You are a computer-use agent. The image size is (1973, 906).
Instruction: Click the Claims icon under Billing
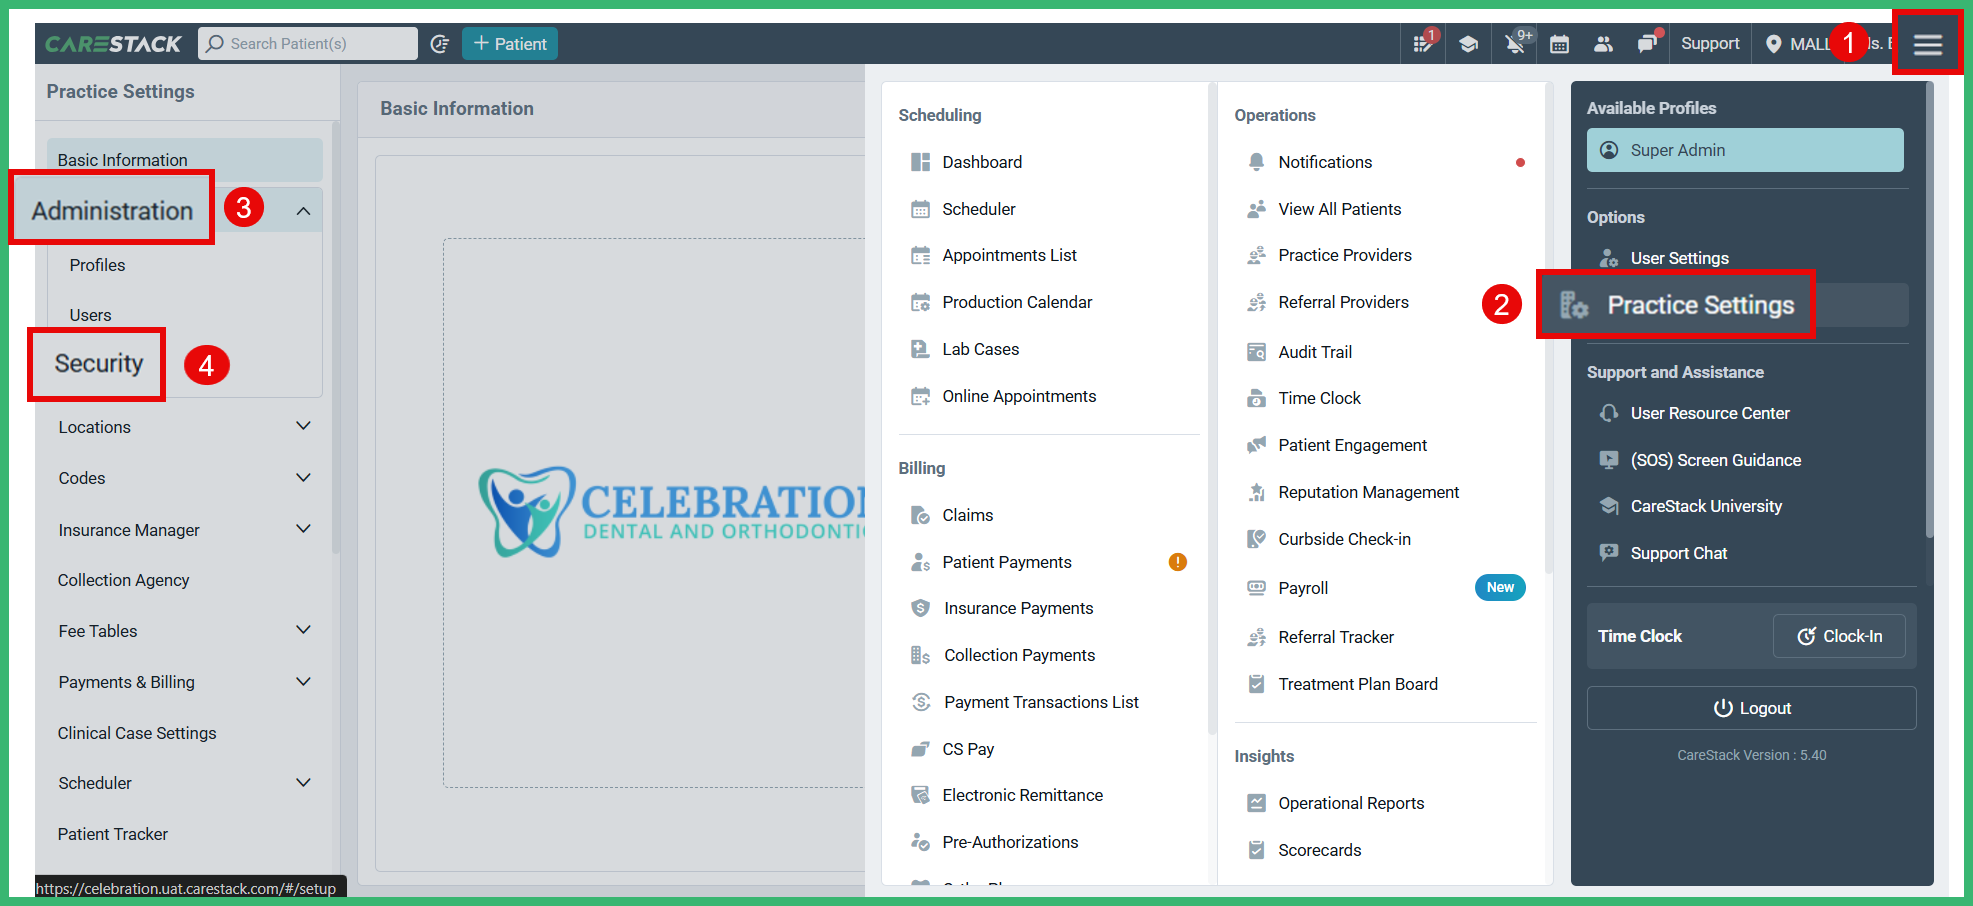[920, 514]
